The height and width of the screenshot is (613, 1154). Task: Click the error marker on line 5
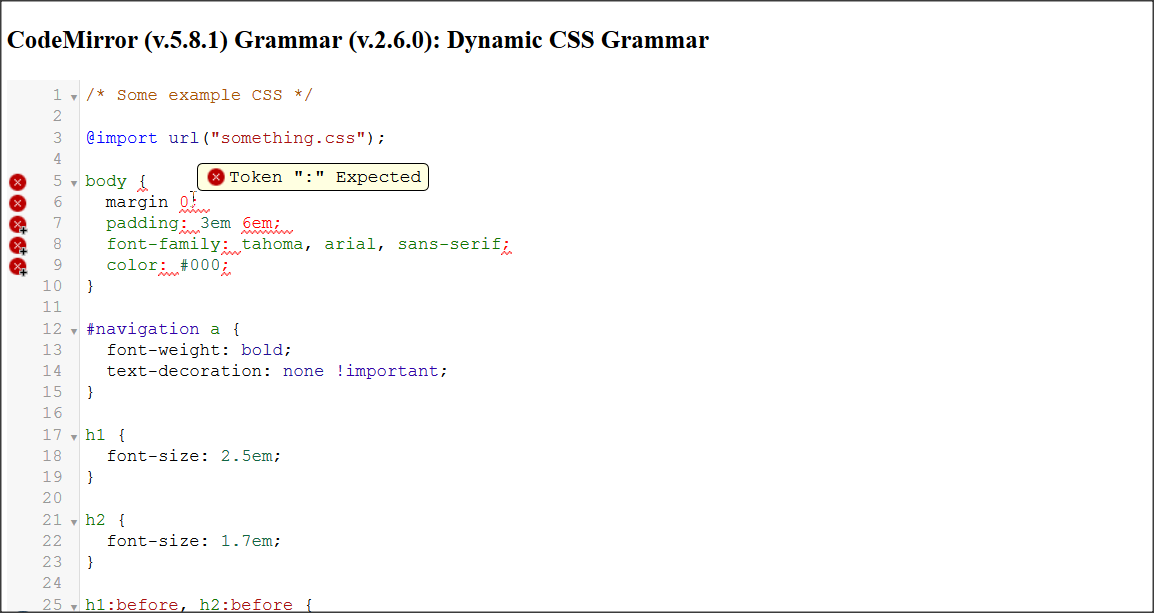click(x=18, y=183)
